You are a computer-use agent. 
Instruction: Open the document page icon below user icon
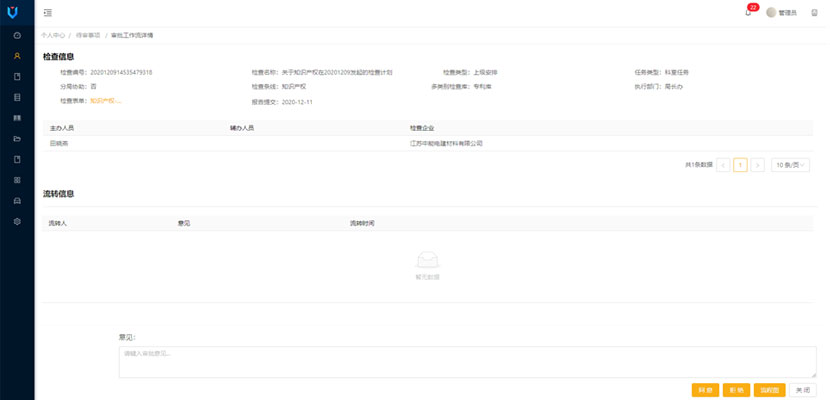[17, 77]
